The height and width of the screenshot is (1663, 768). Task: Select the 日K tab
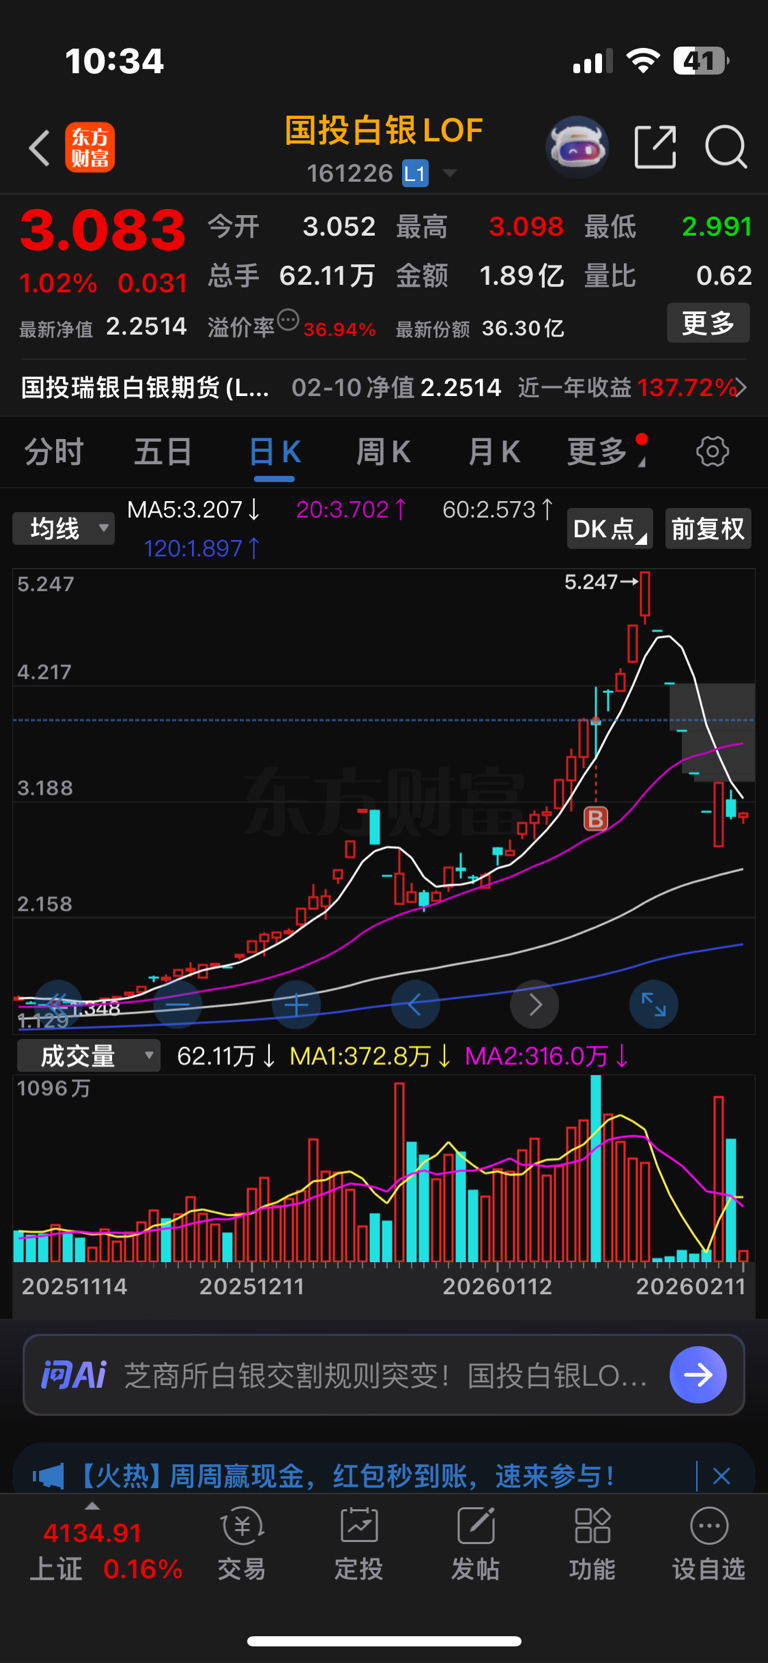(274, 453)
